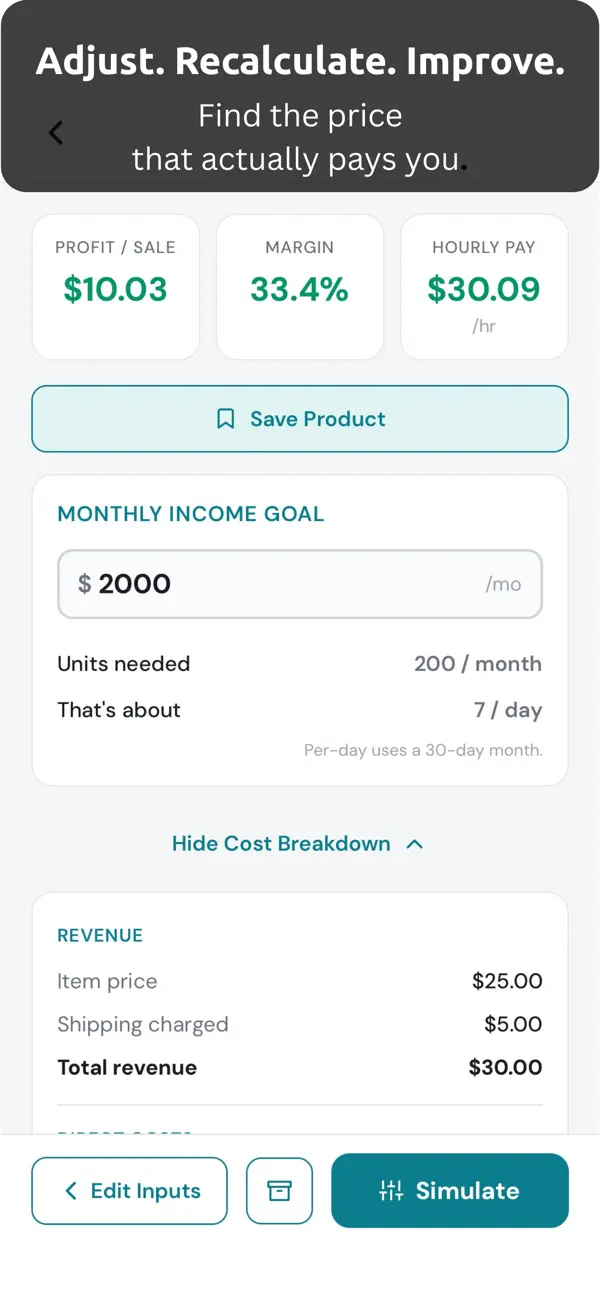
Task: Click the Units needed value 200 / month
Action: 477,664
